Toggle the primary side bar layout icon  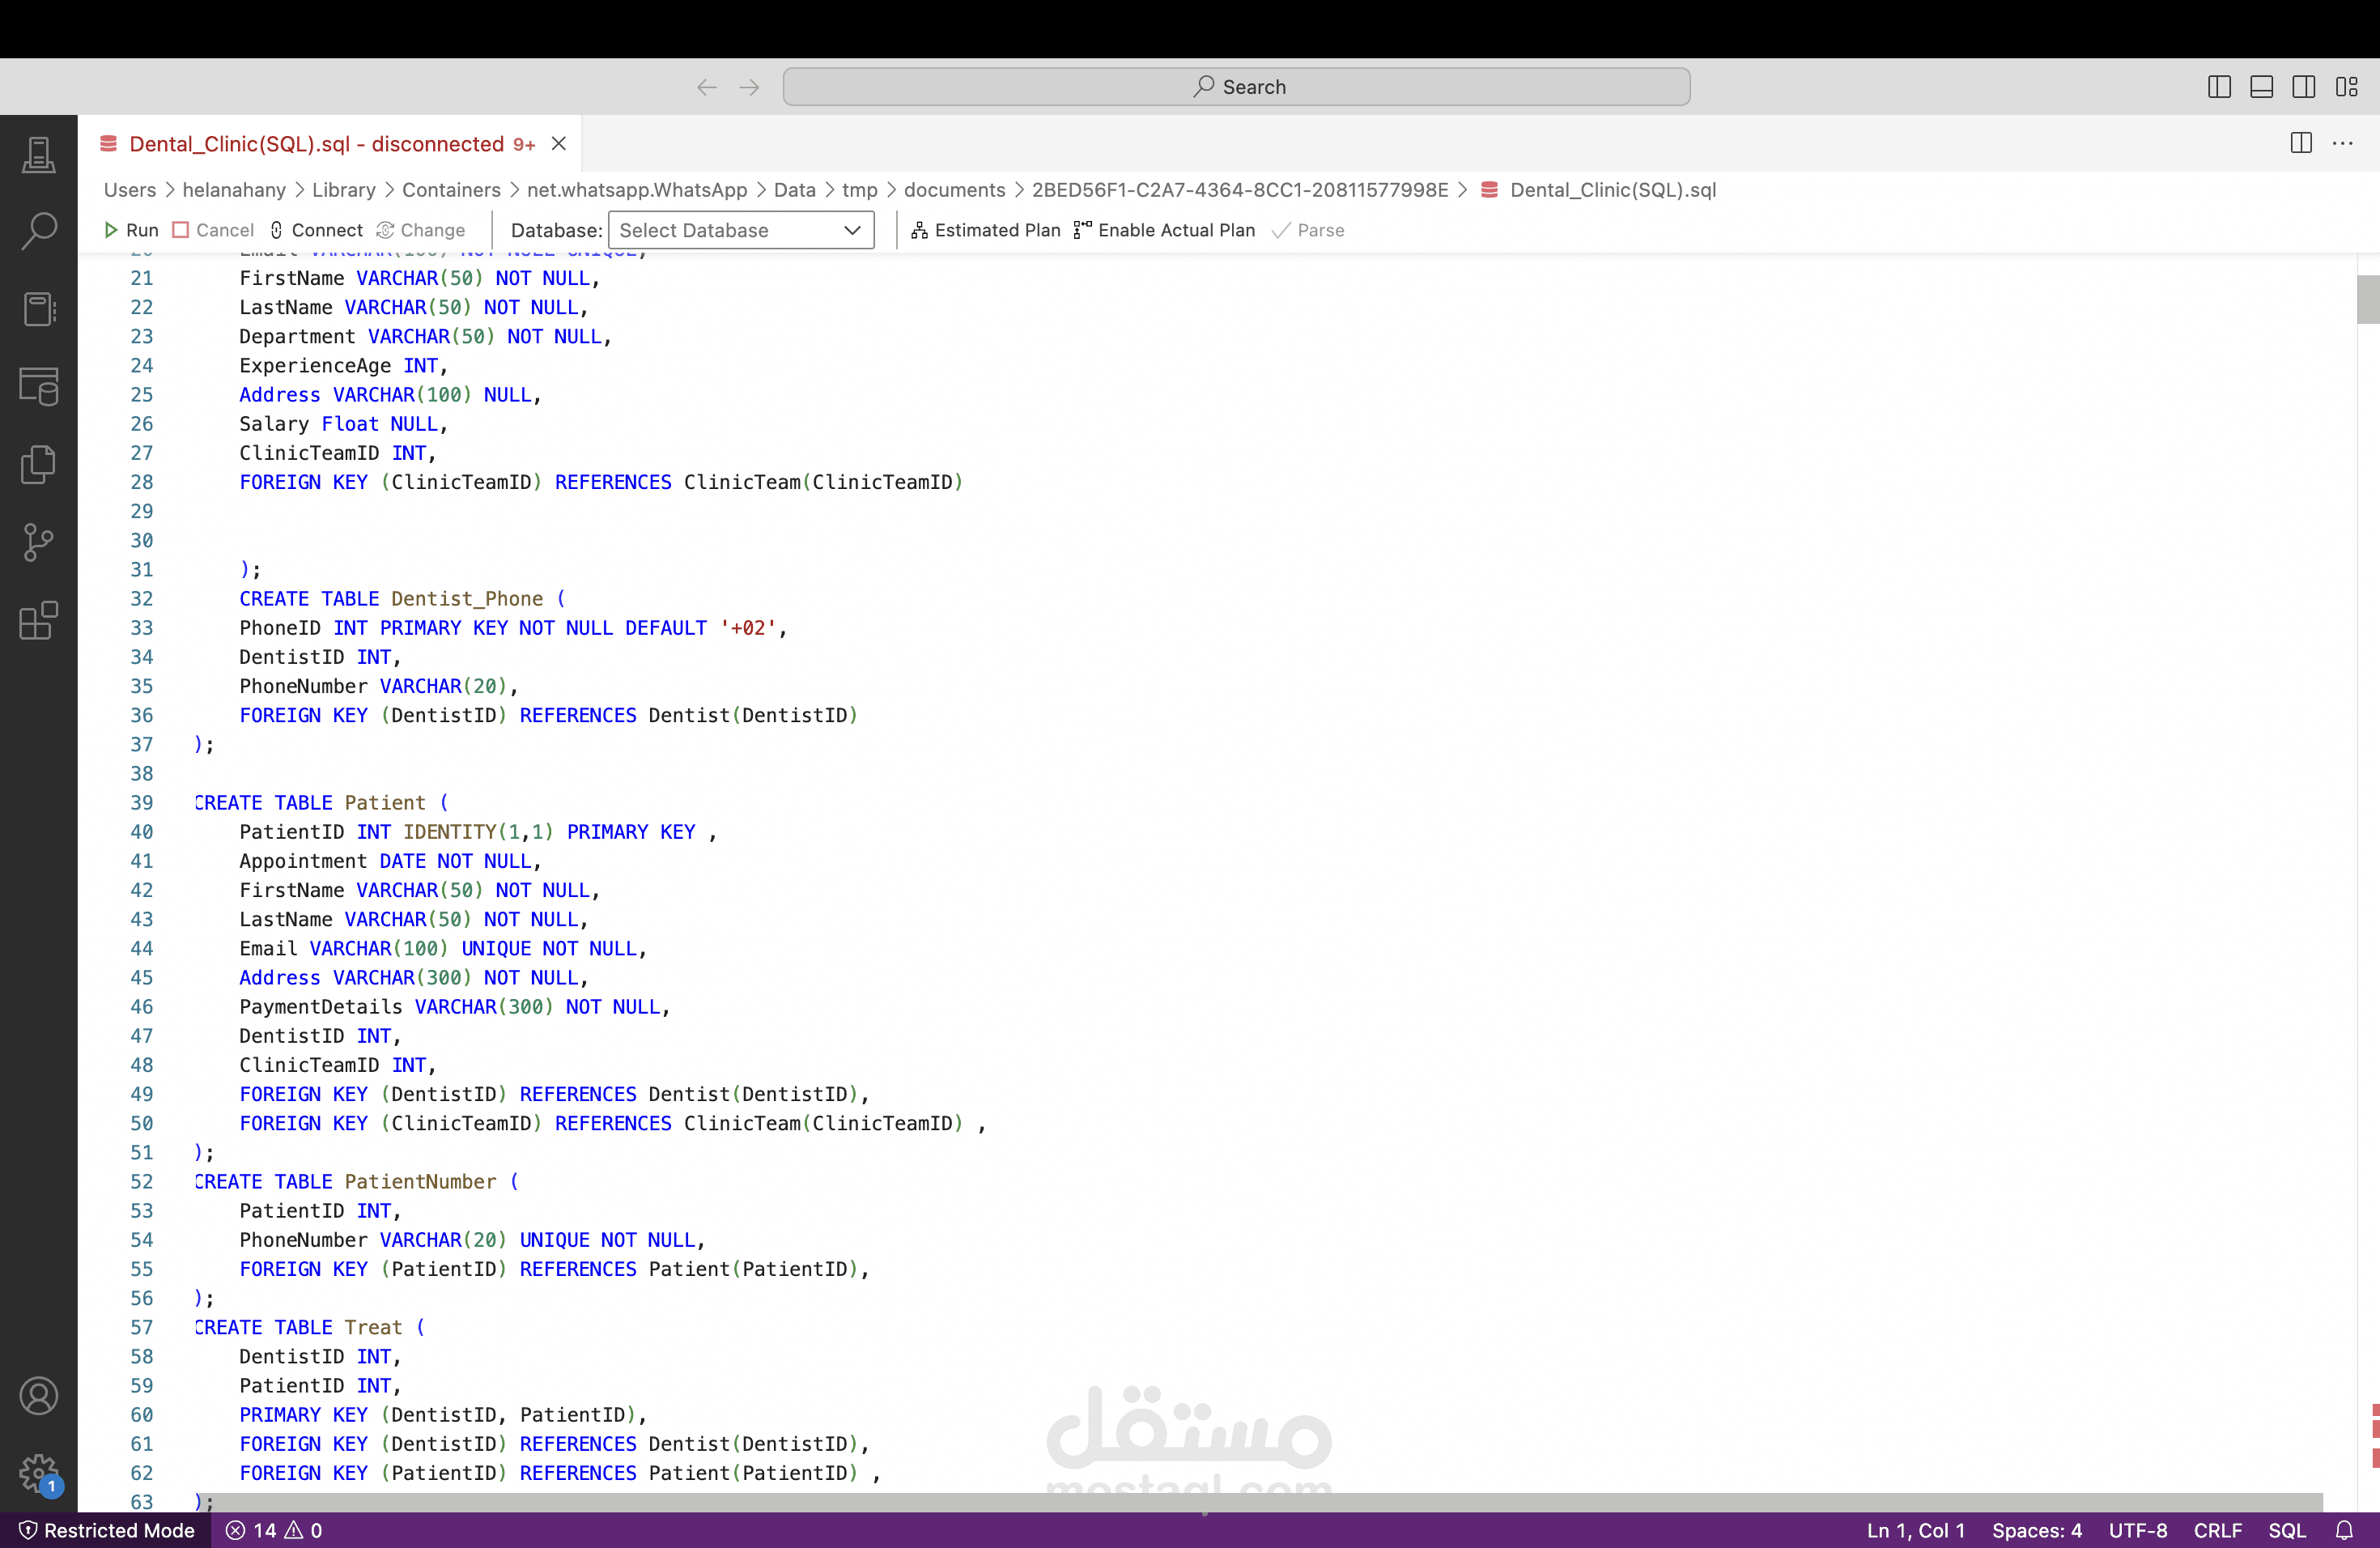[2219, 87]
